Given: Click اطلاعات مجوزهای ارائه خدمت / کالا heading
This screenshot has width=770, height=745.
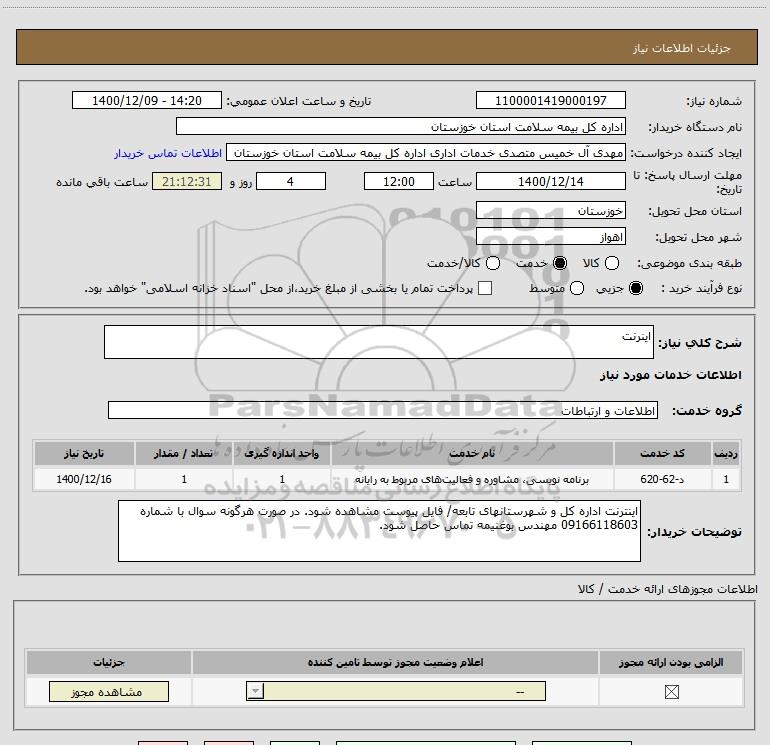Looking at the screenshot, I should [x=668, y=589].
